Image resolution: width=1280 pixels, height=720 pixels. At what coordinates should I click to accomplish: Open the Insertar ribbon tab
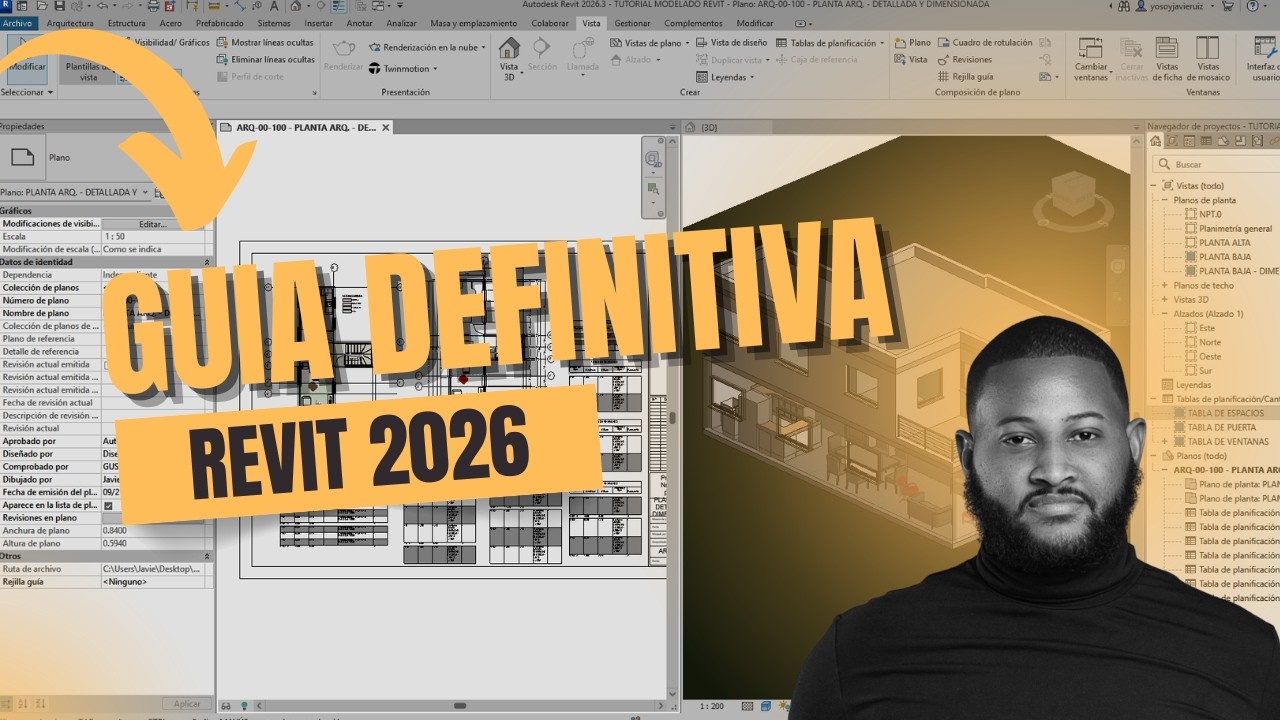coord(318,23)
